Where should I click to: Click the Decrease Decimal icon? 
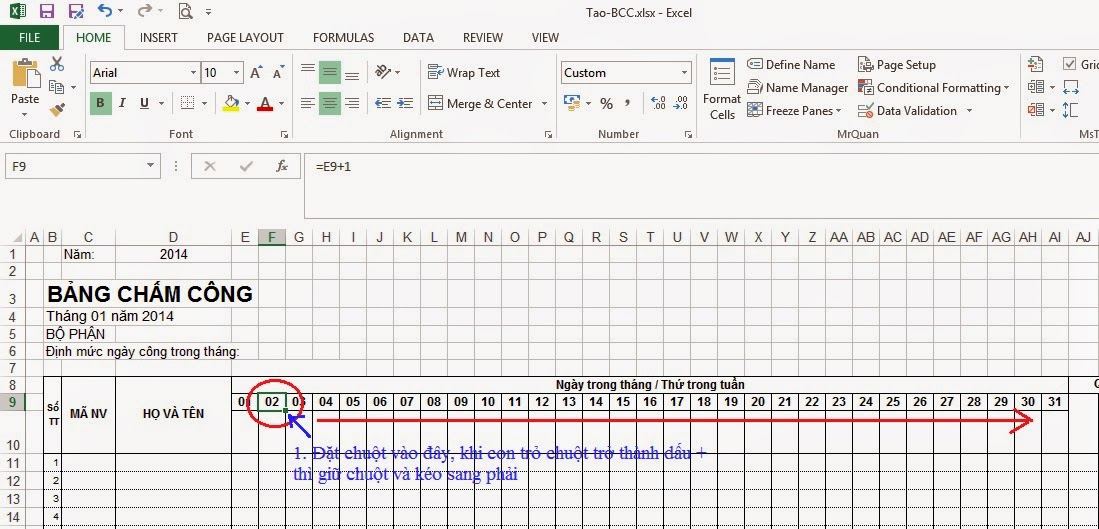click(x=681, y=103)
